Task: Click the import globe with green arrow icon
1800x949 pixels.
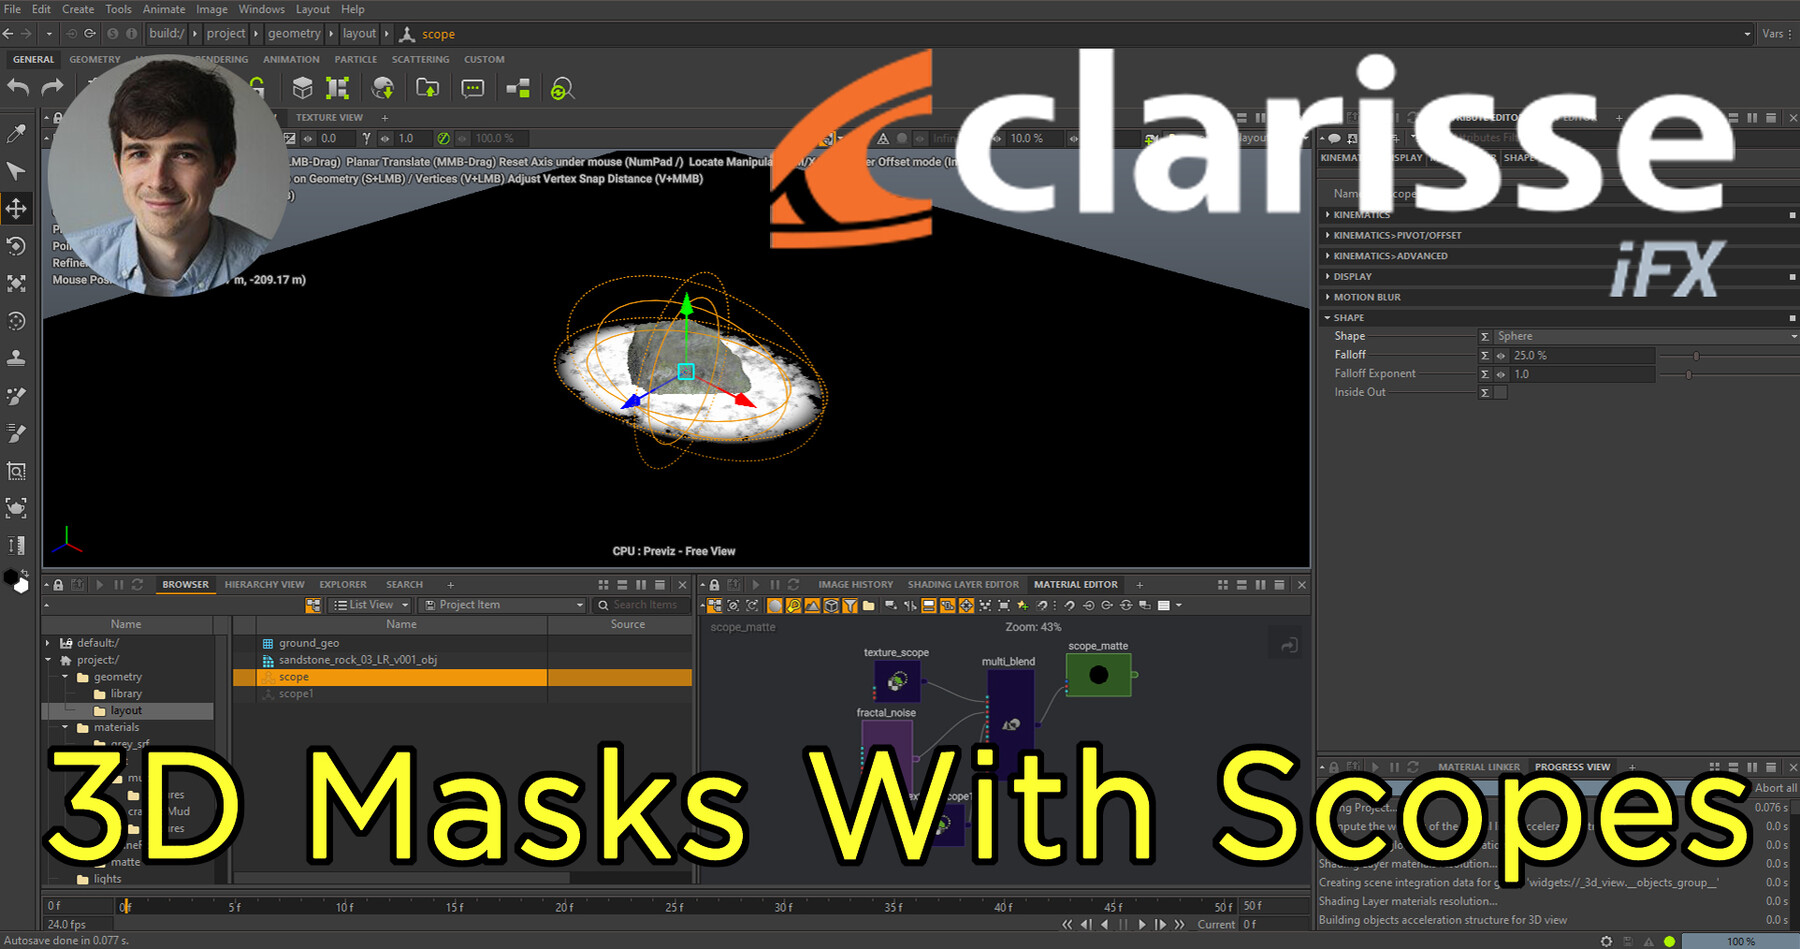Action: pos(382,88)
